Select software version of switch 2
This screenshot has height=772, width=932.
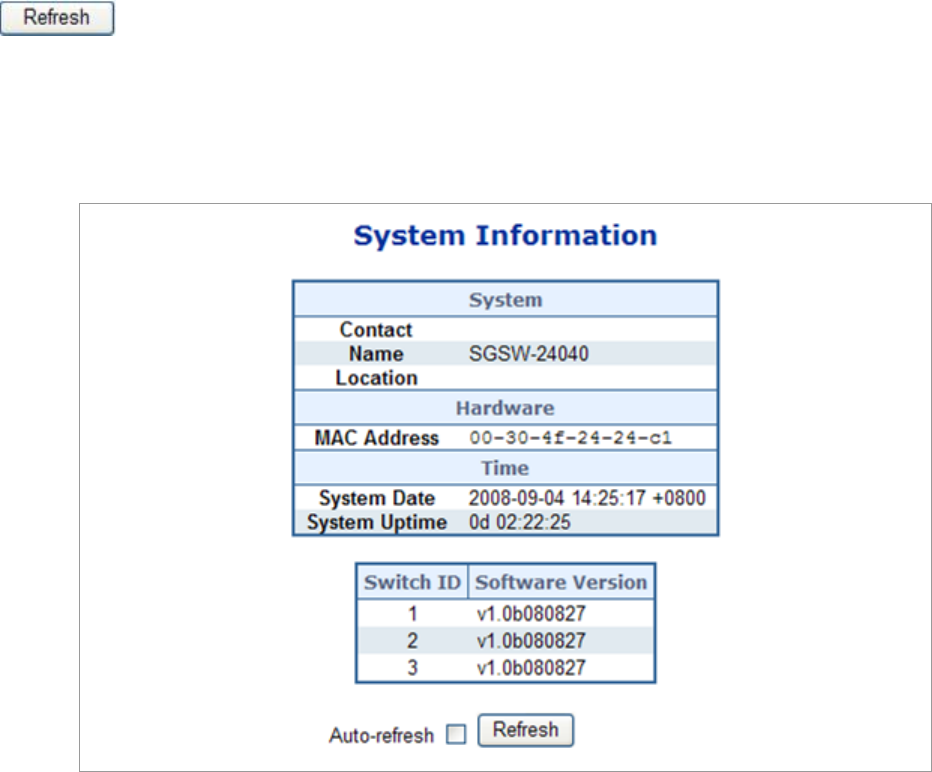click(531, 641)
